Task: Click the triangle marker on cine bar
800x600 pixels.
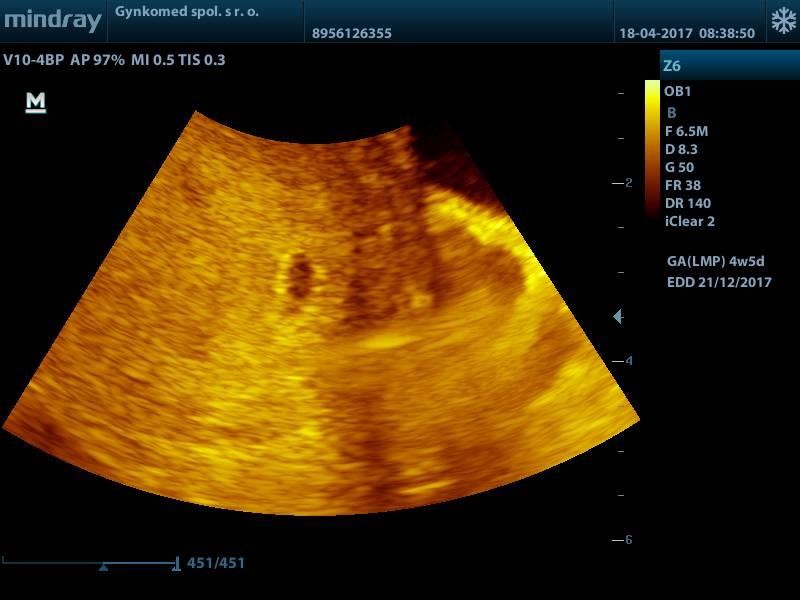Action: tap(103, 567)
